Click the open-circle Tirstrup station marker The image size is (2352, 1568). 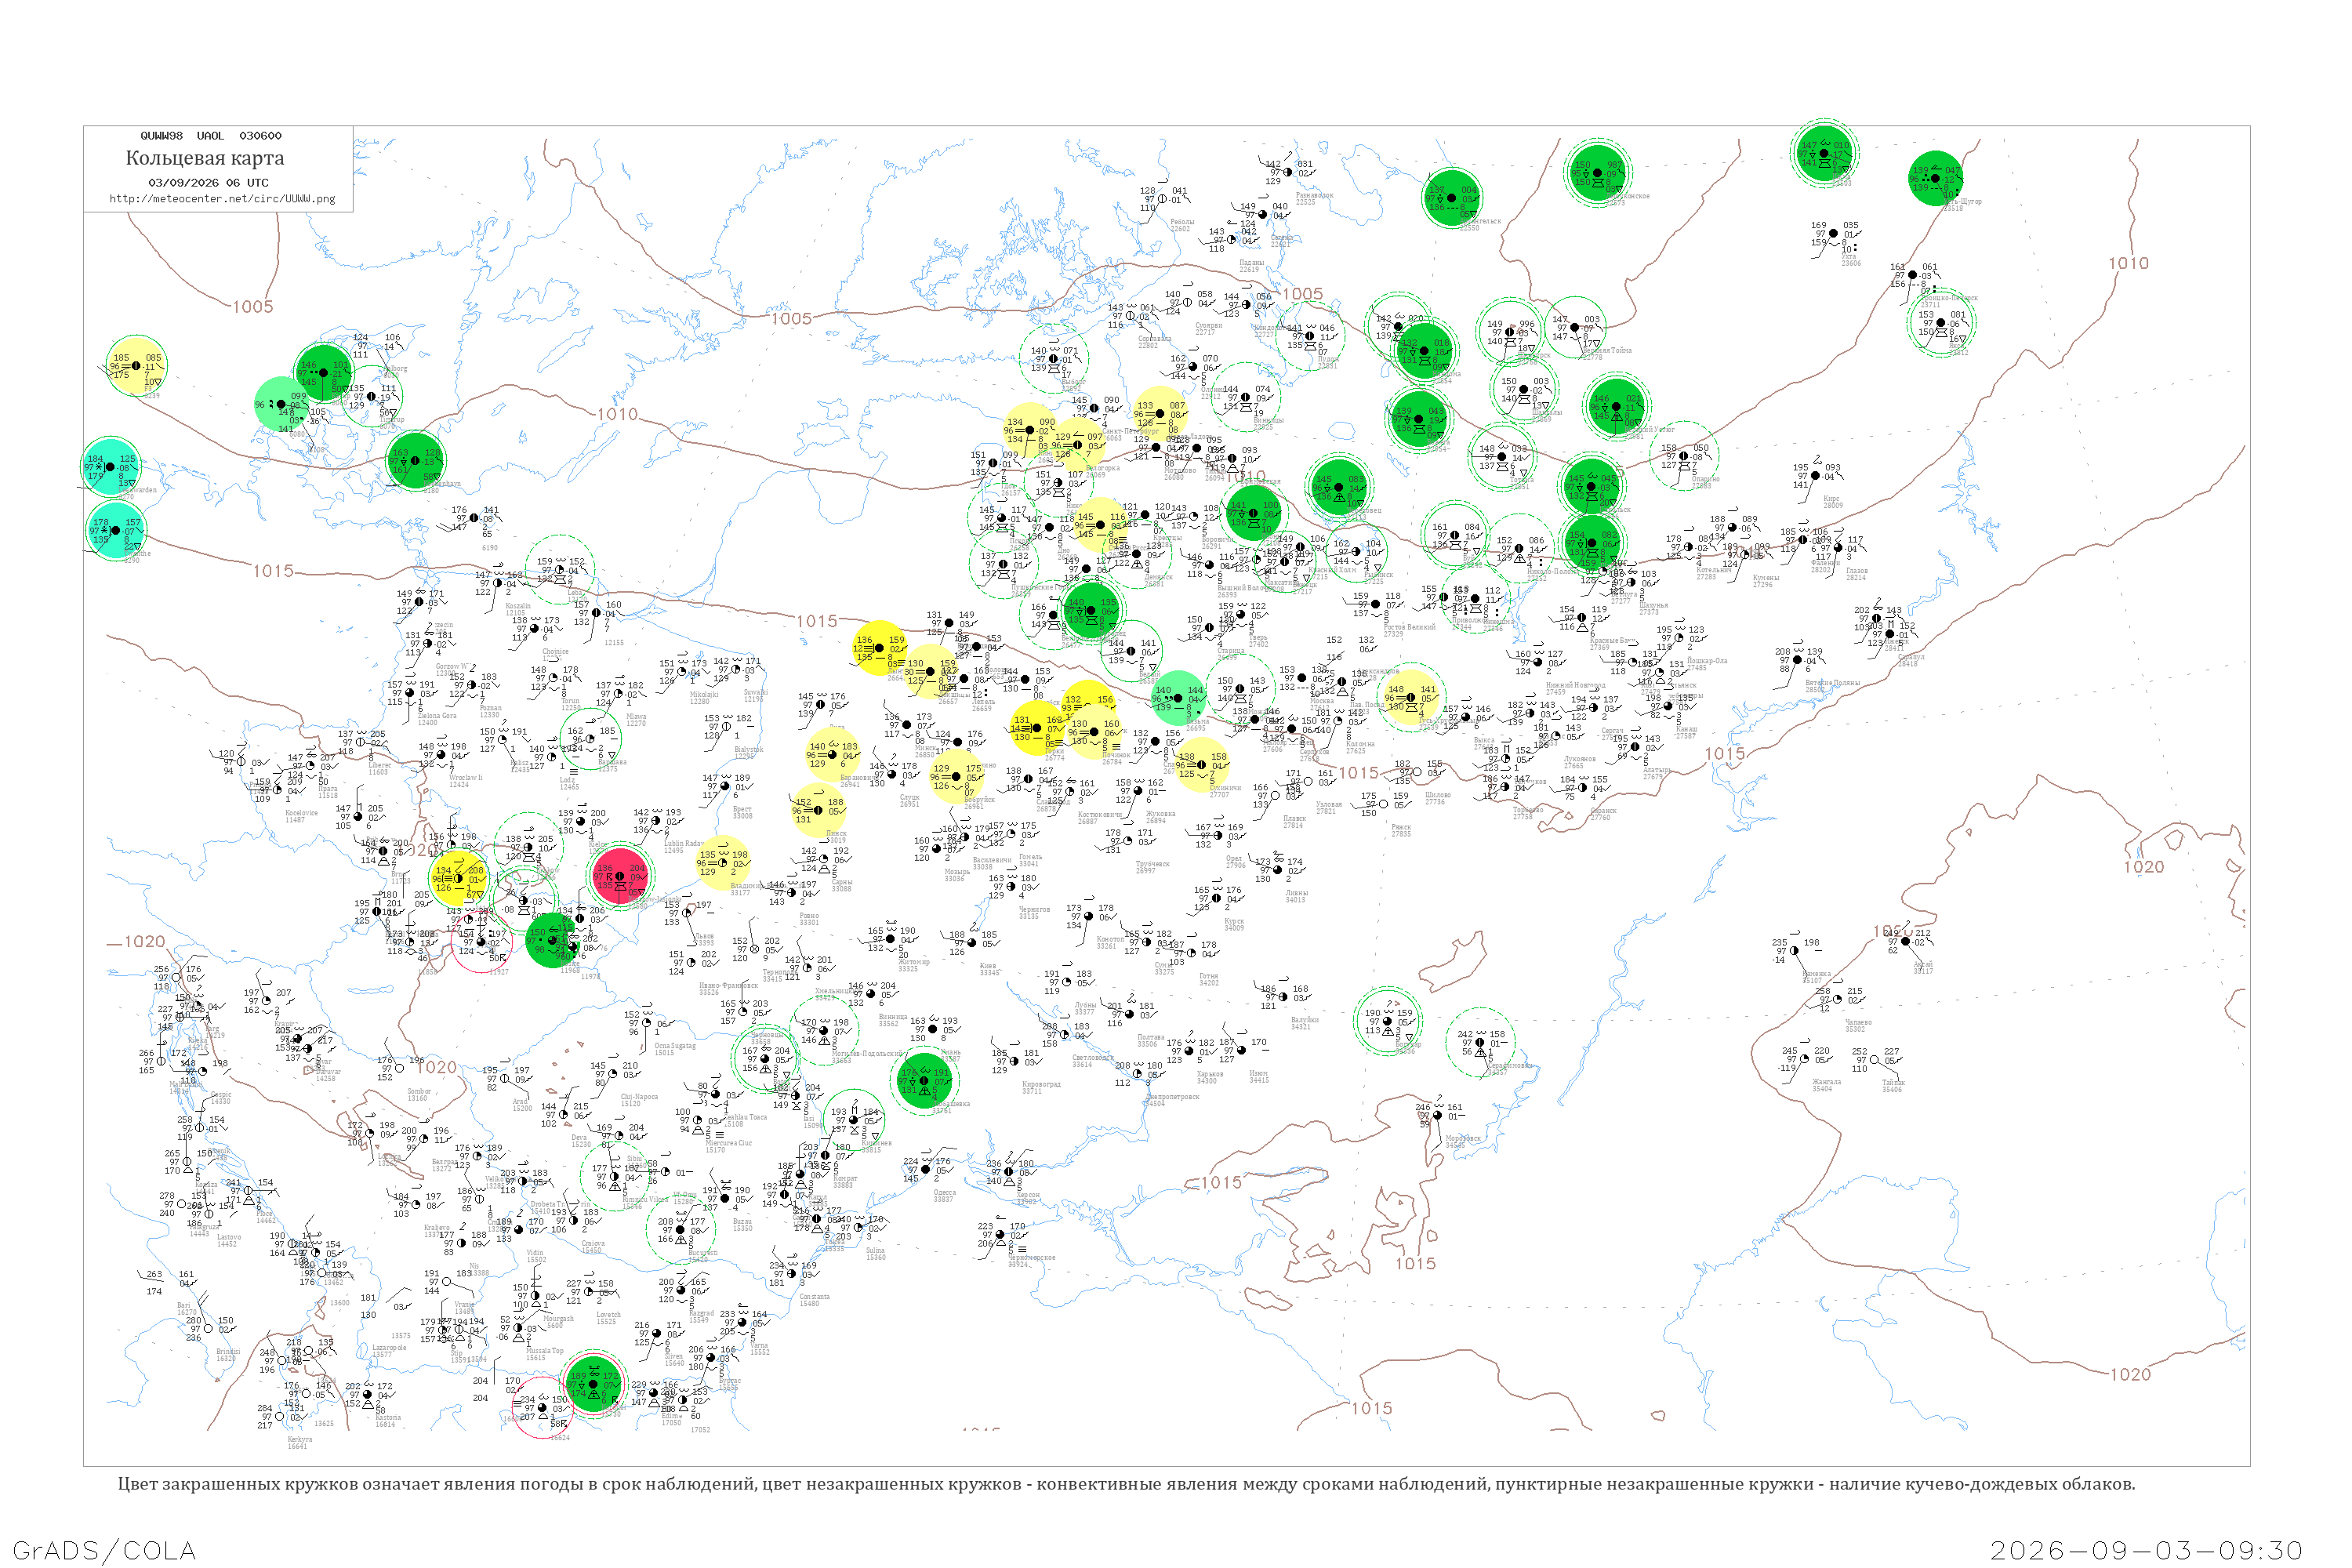[371, 396]
